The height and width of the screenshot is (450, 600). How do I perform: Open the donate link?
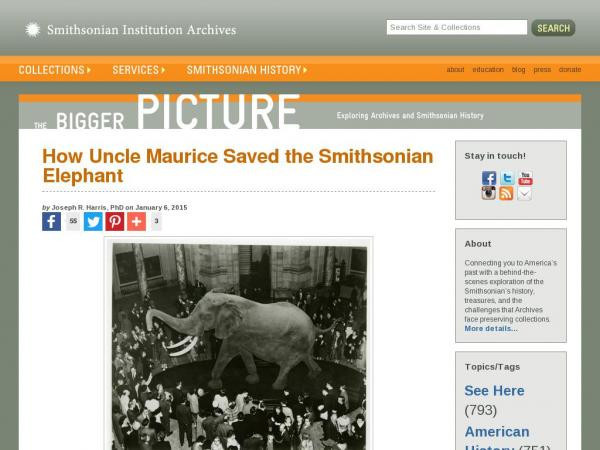pos(570,70)
